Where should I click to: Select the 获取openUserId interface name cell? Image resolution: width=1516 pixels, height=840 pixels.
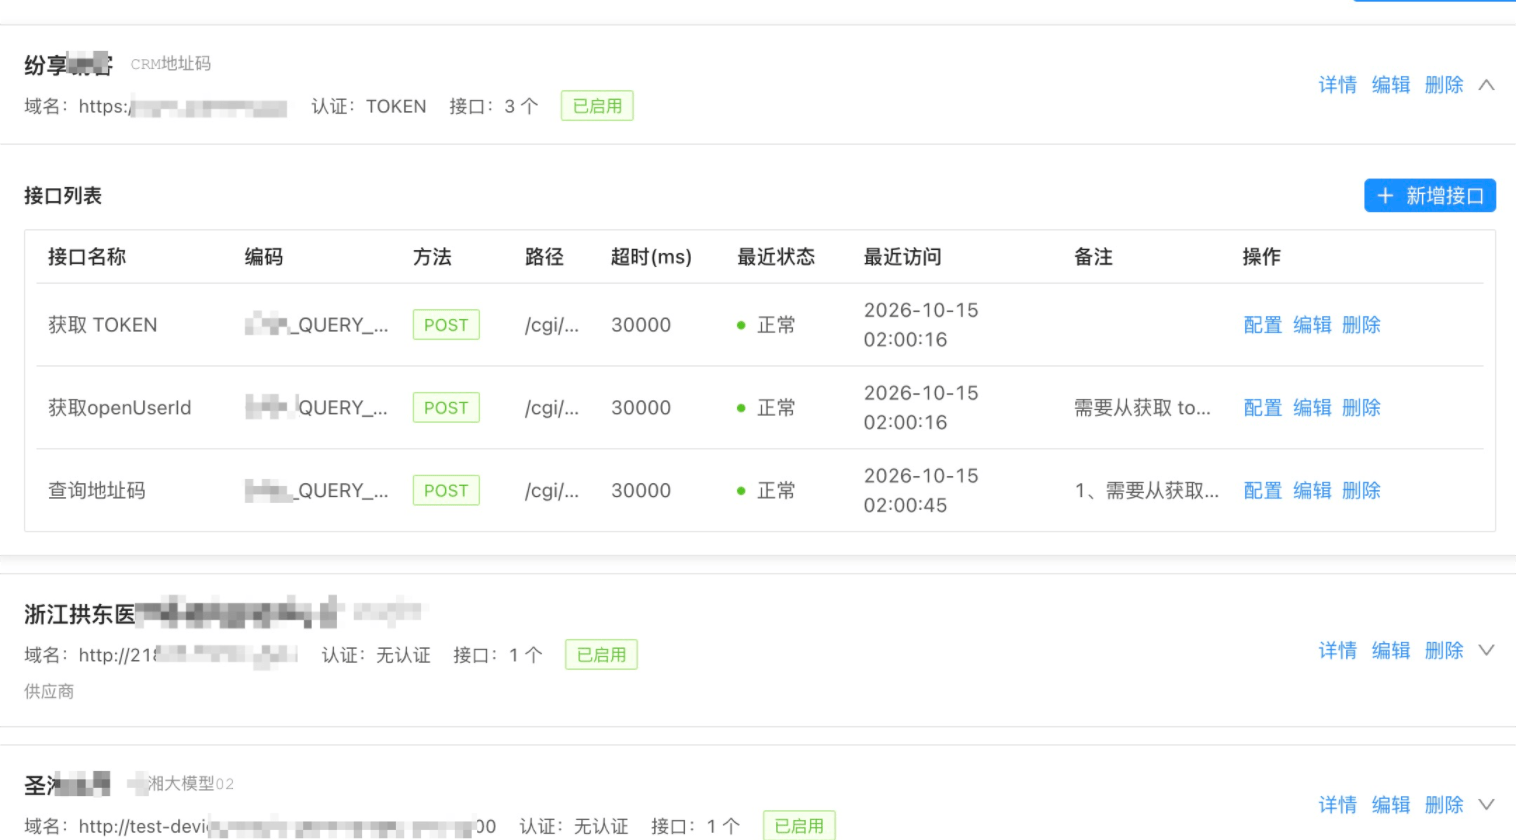120,408
